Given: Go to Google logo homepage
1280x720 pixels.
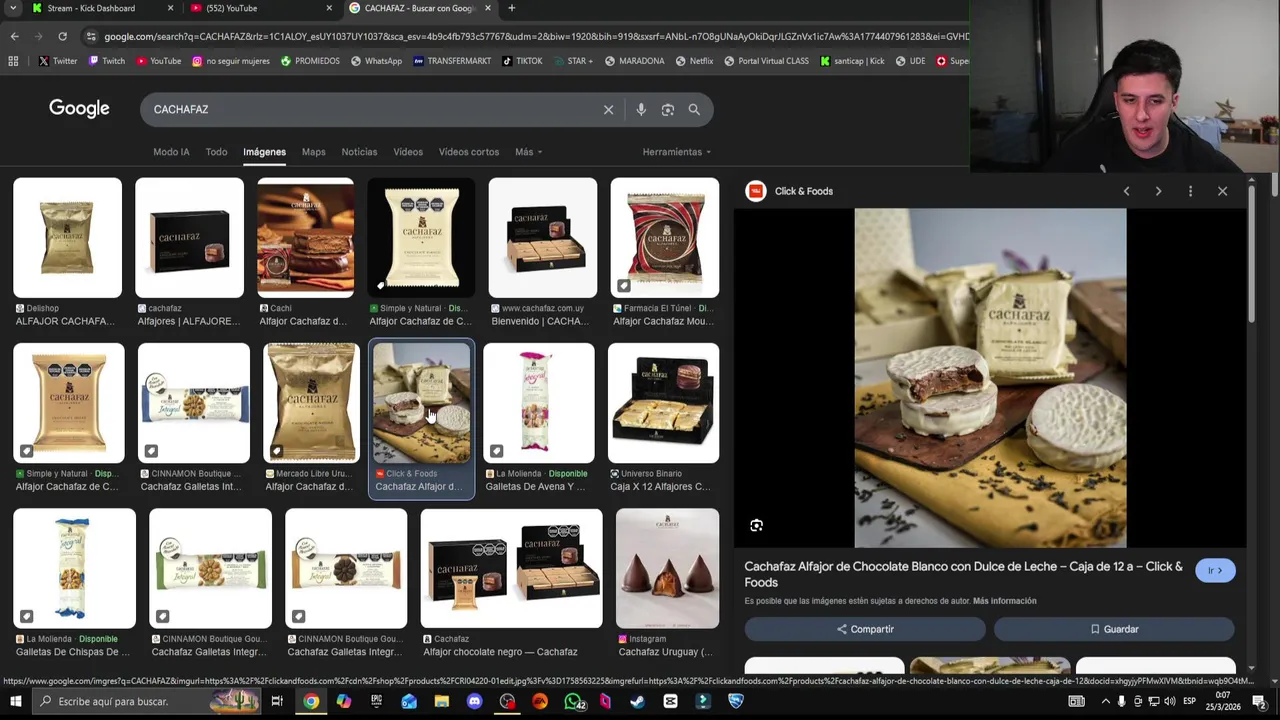Looking at the screenshot, I should pyautogui.click(x=79, y=109).
